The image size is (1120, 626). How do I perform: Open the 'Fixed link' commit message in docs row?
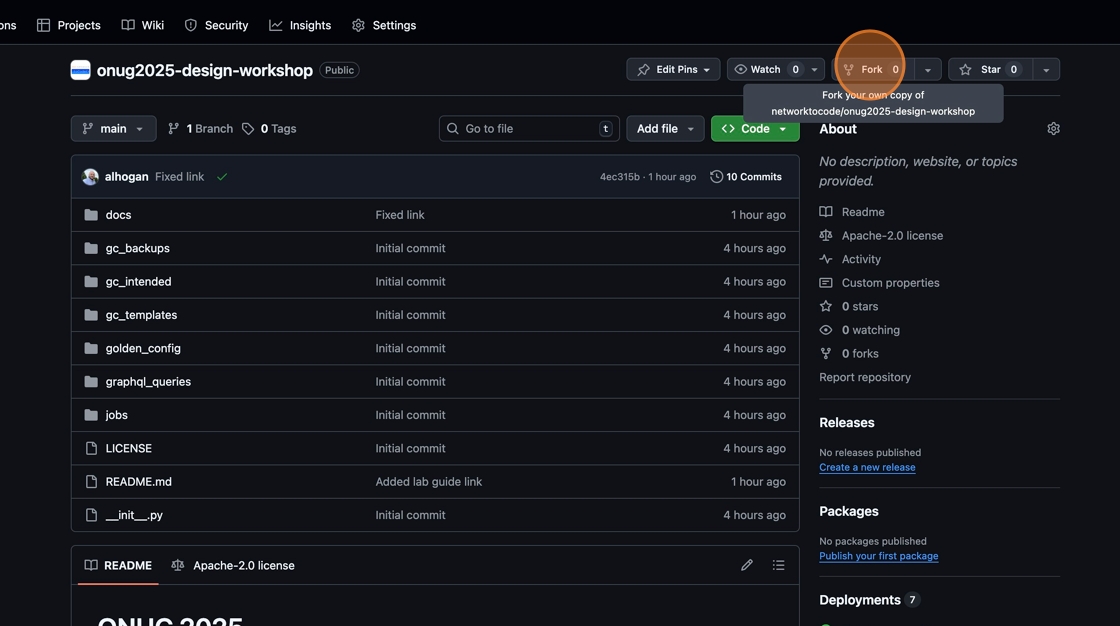point(400,214)
